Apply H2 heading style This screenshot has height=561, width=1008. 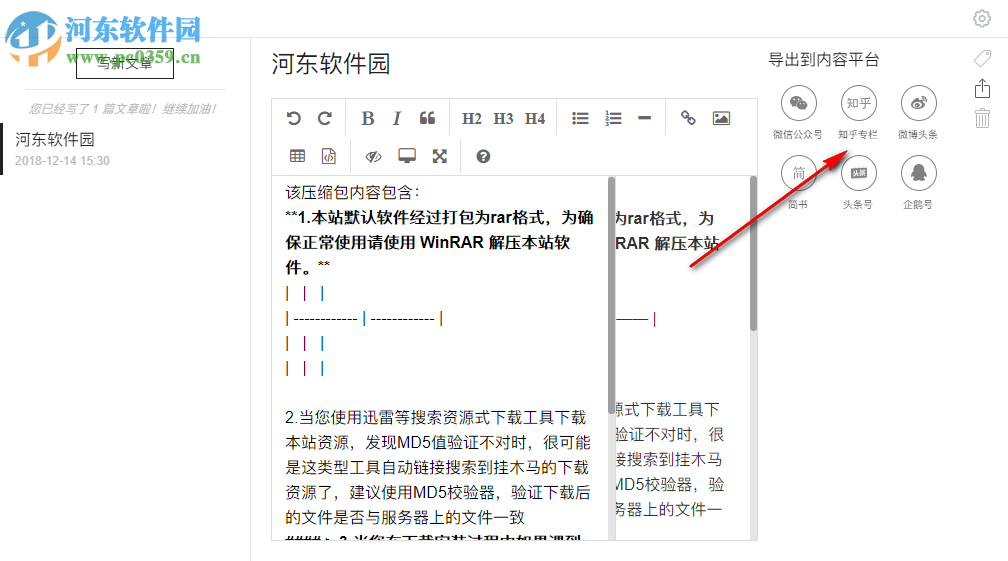point(471,118)
